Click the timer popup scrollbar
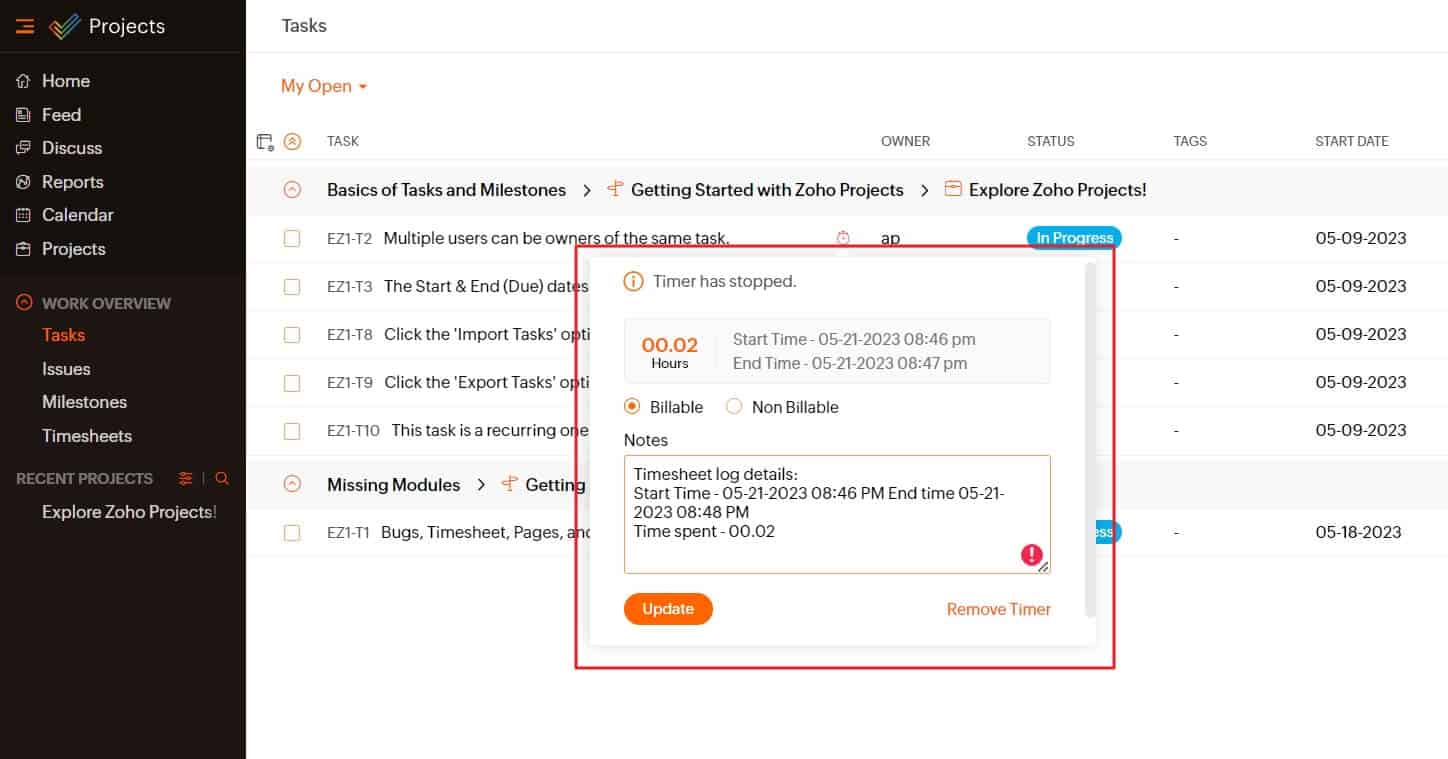Screen dimensions: 1448x759 [1091, 440]
